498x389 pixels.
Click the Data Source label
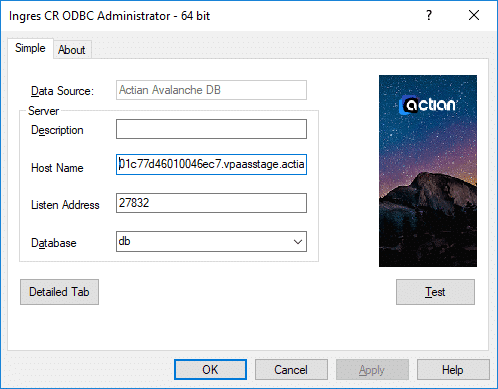click(62, 91)
